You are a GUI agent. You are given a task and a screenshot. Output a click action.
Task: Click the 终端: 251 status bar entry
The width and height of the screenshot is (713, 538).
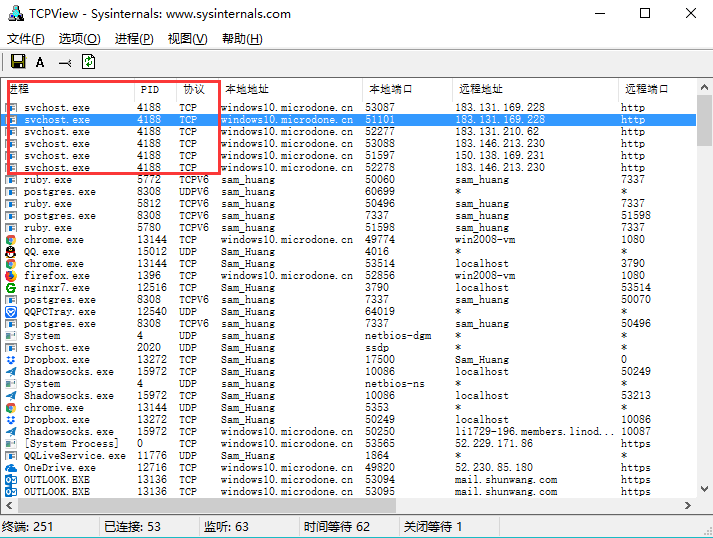(x=28, y=527)
